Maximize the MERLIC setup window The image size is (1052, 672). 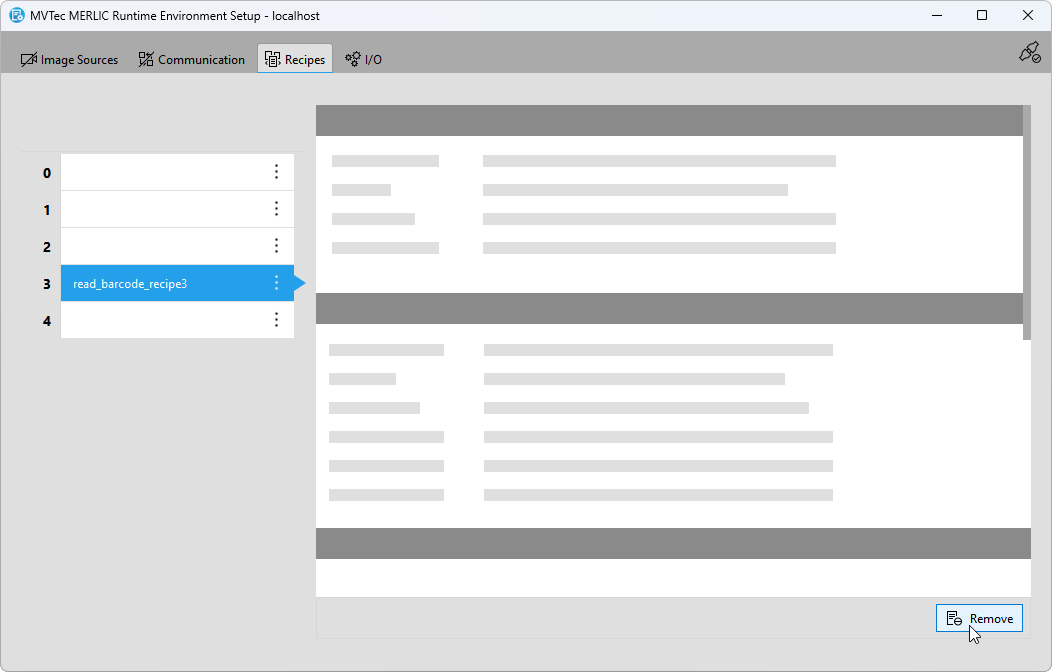[x=982, y=15]
